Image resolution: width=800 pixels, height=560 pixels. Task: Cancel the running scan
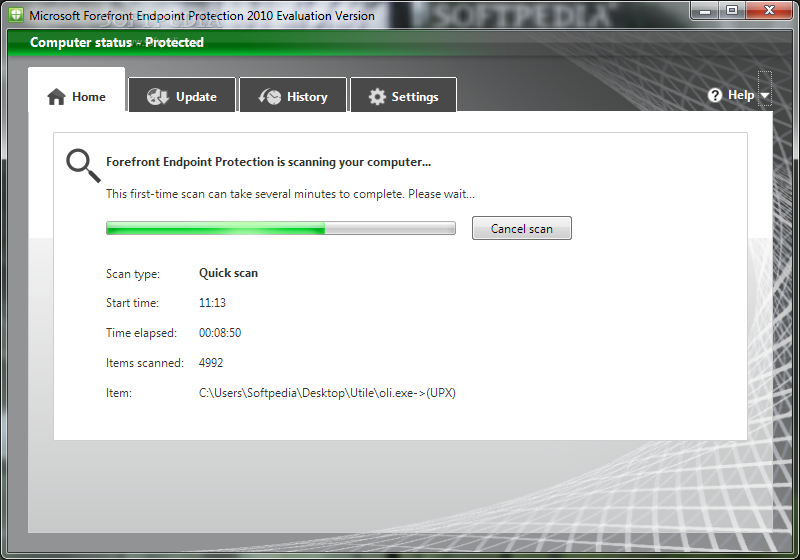tap(521, 228)
